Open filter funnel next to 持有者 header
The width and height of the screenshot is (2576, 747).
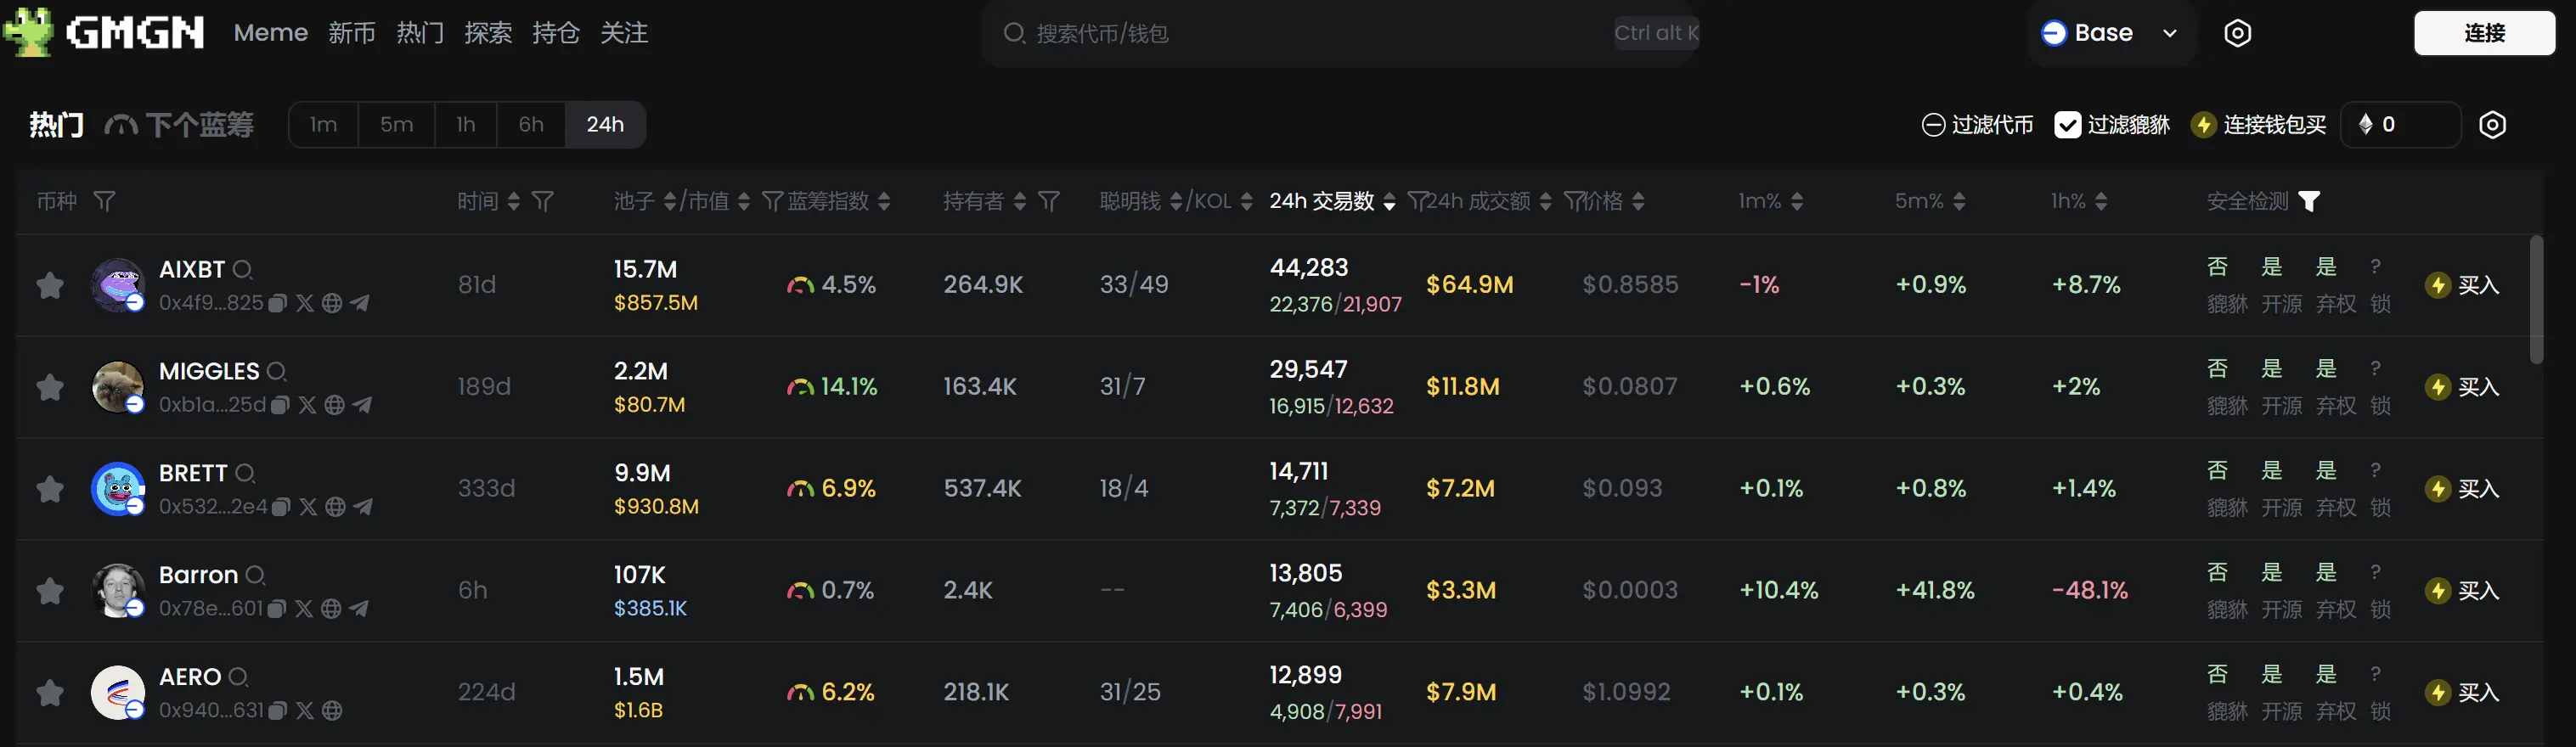pyautogui.click(x=1048, y=201)
